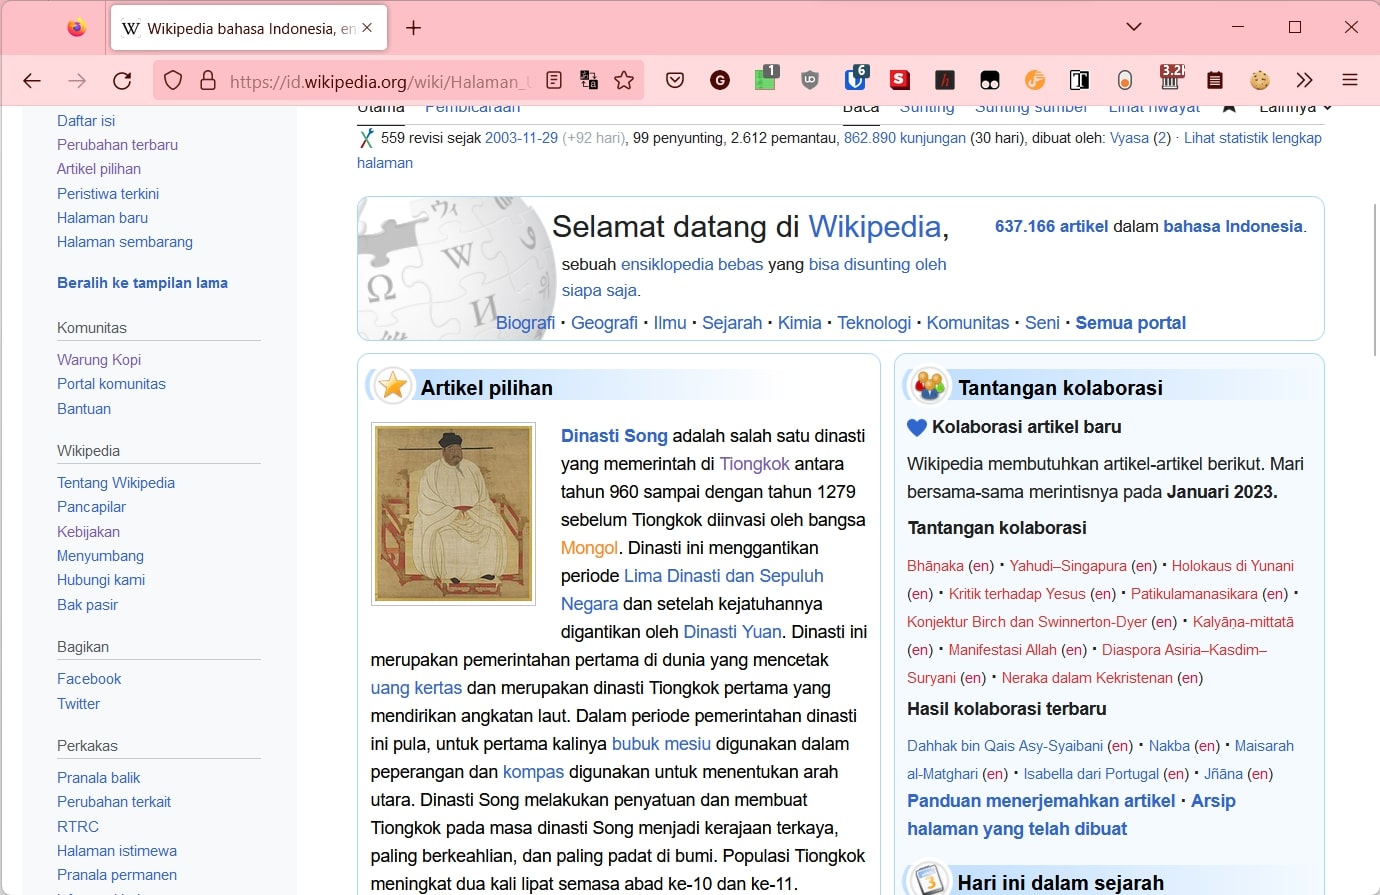Click the padlock site security icon
Screen dimensions: 1380x895
pos(208,80)
